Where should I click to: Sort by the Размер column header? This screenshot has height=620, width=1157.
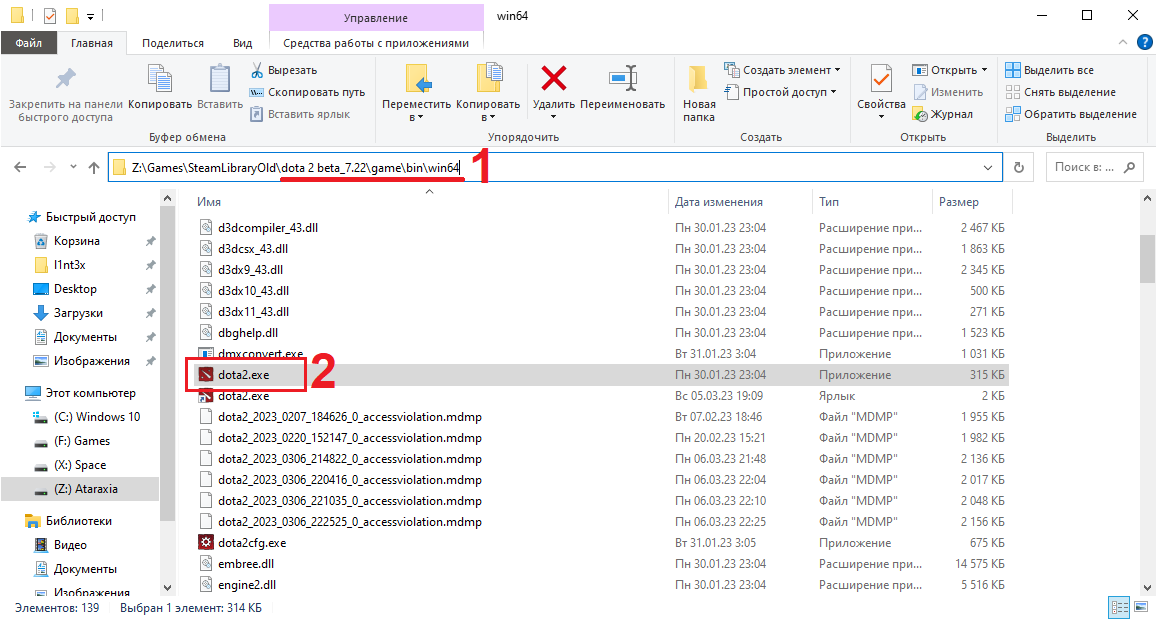[959, 202]
